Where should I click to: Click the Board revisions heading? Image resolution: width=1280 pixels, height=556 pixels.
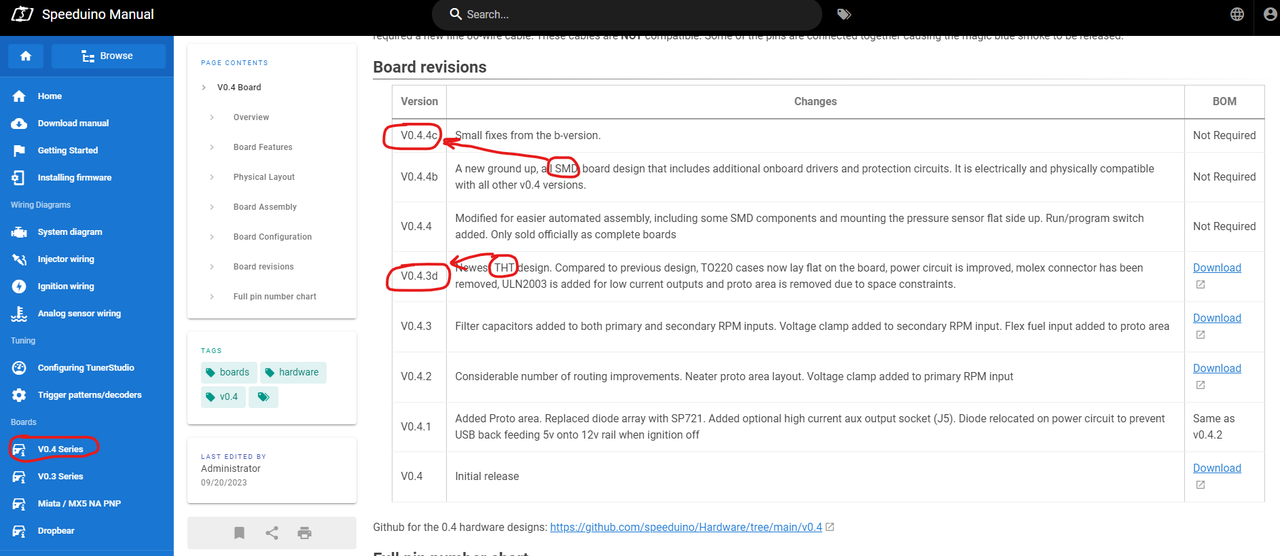pos(430,67)
